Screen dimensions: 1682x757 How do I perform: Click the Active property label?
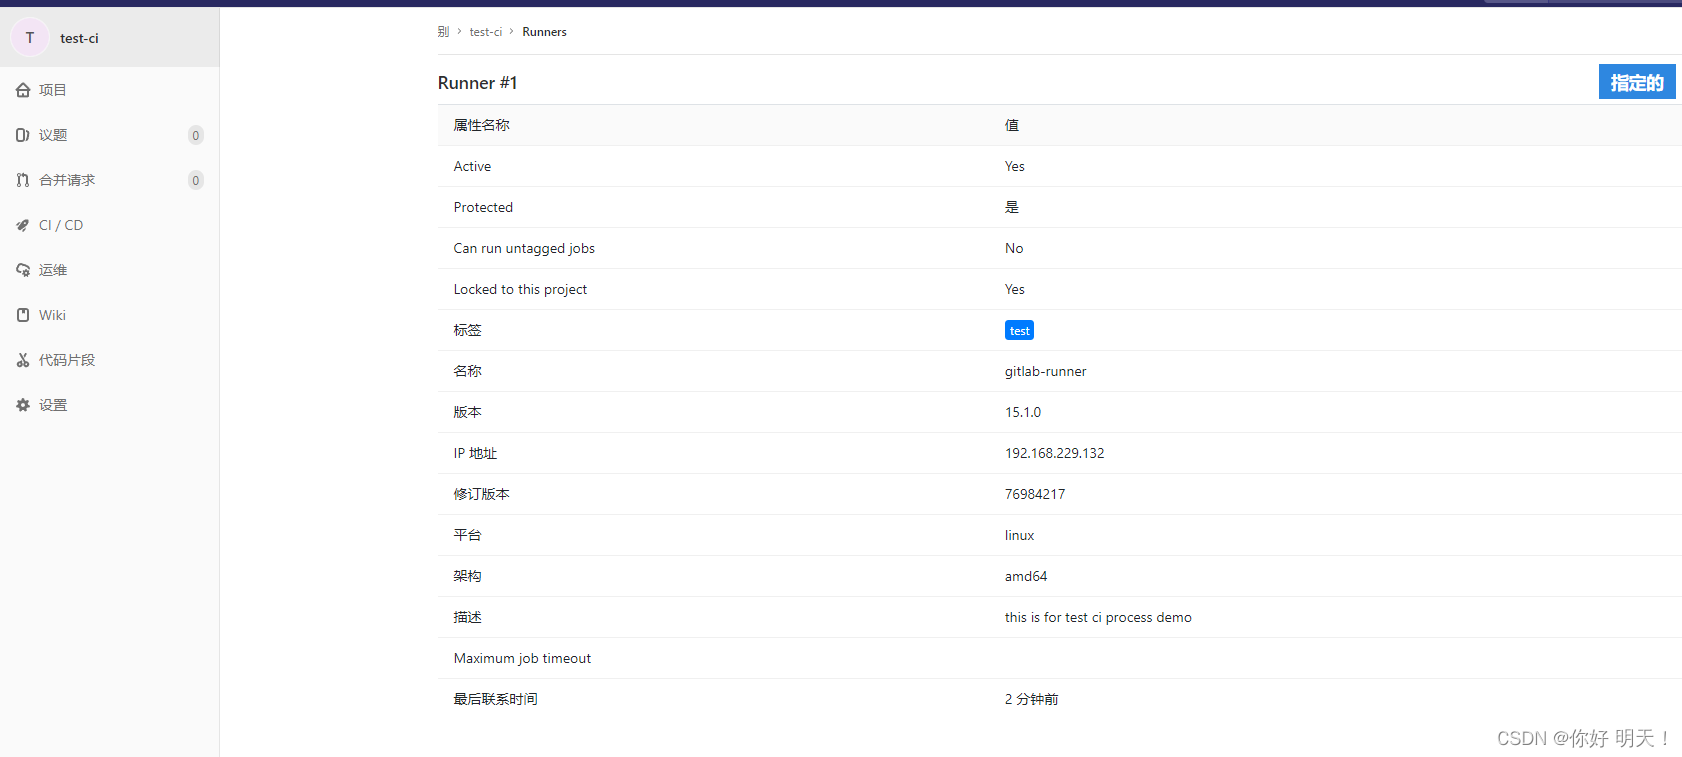click(472, 166)
